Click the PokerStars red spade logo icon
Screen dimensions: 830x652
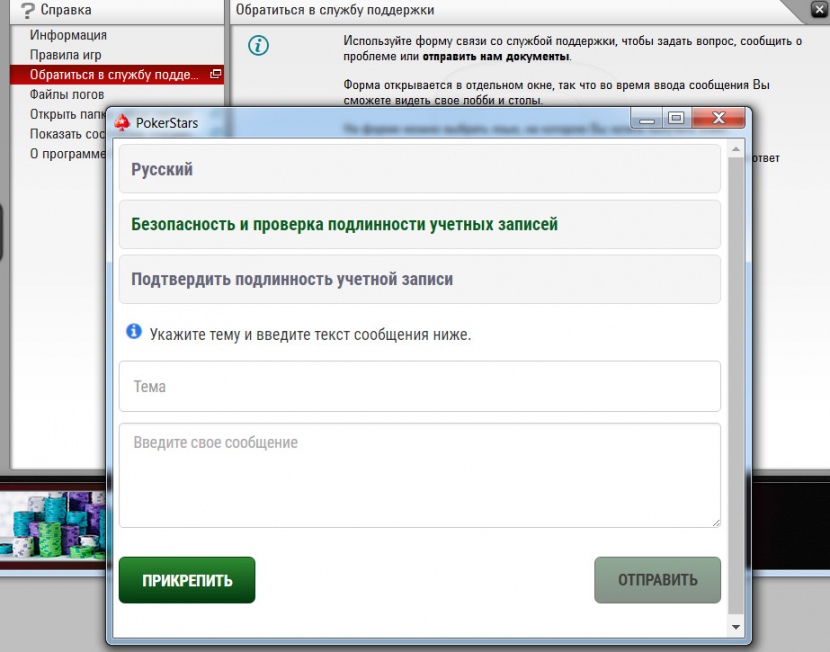coord(122,123)
